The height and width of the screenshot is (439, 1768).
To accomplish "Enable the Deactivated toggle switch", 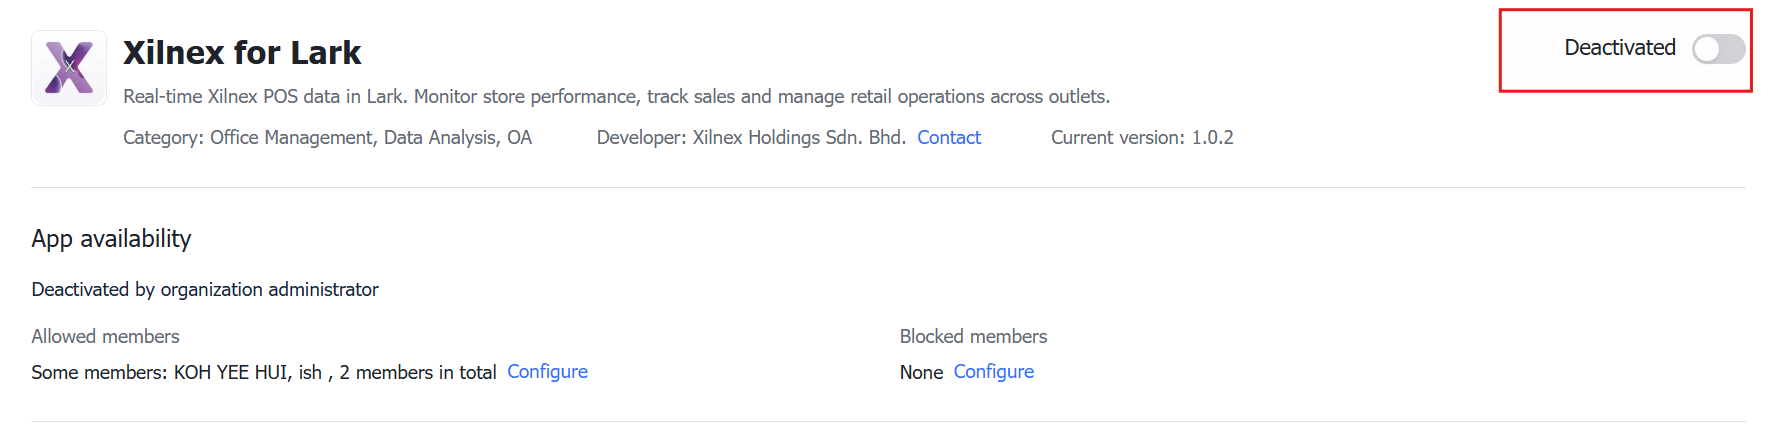I will click(1718, 49).
